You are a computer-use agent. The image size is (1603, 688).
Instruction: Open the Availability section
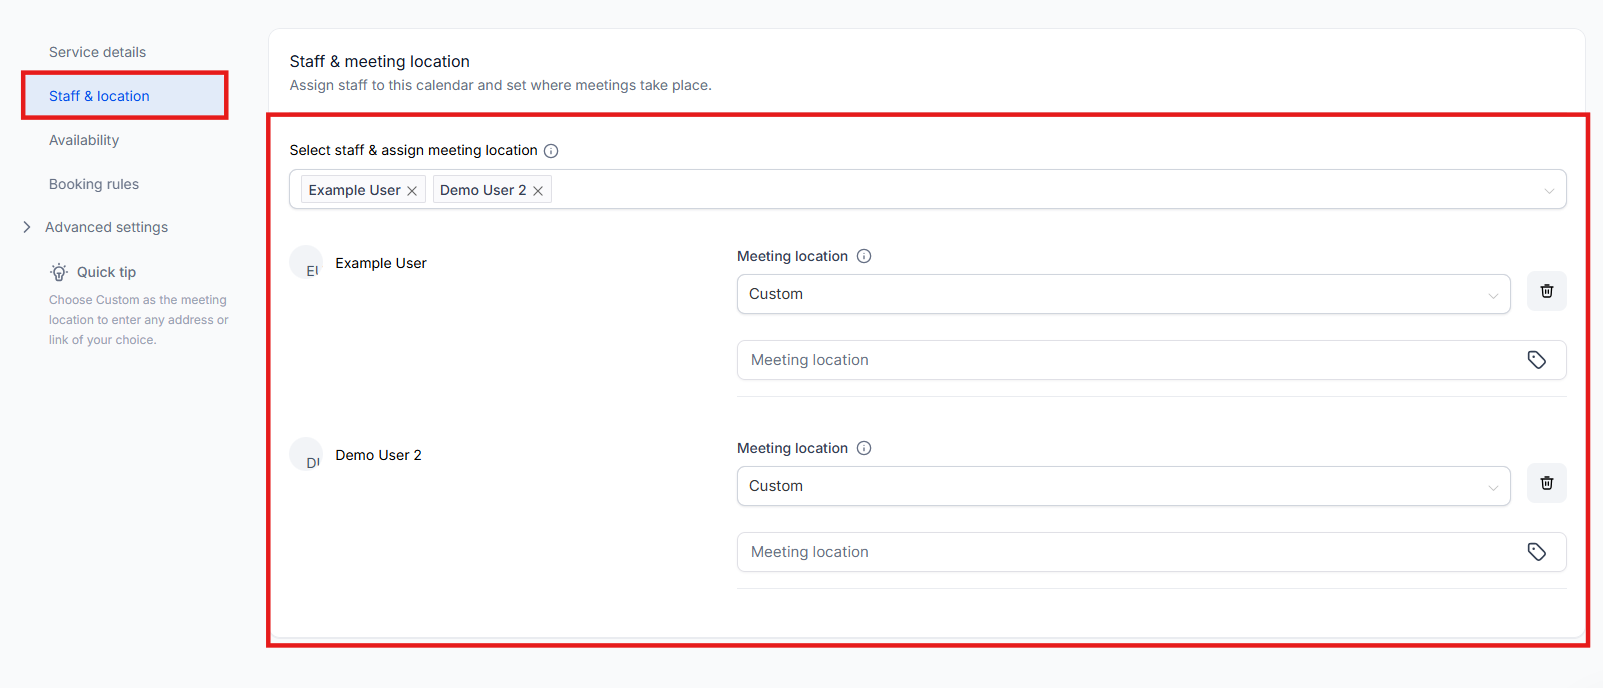(x=84, y=140)
